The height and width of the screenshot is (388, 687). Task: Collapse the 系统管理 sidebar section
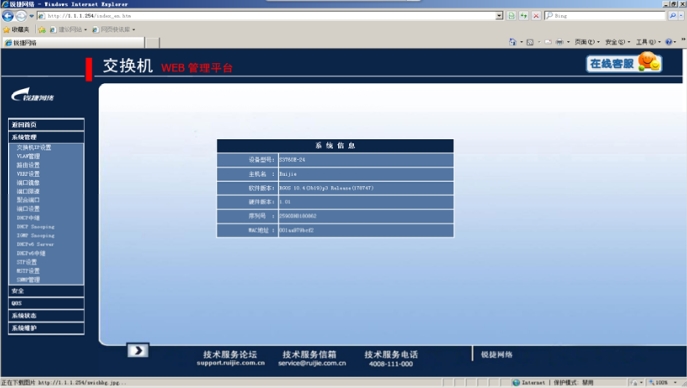[46, 137]
